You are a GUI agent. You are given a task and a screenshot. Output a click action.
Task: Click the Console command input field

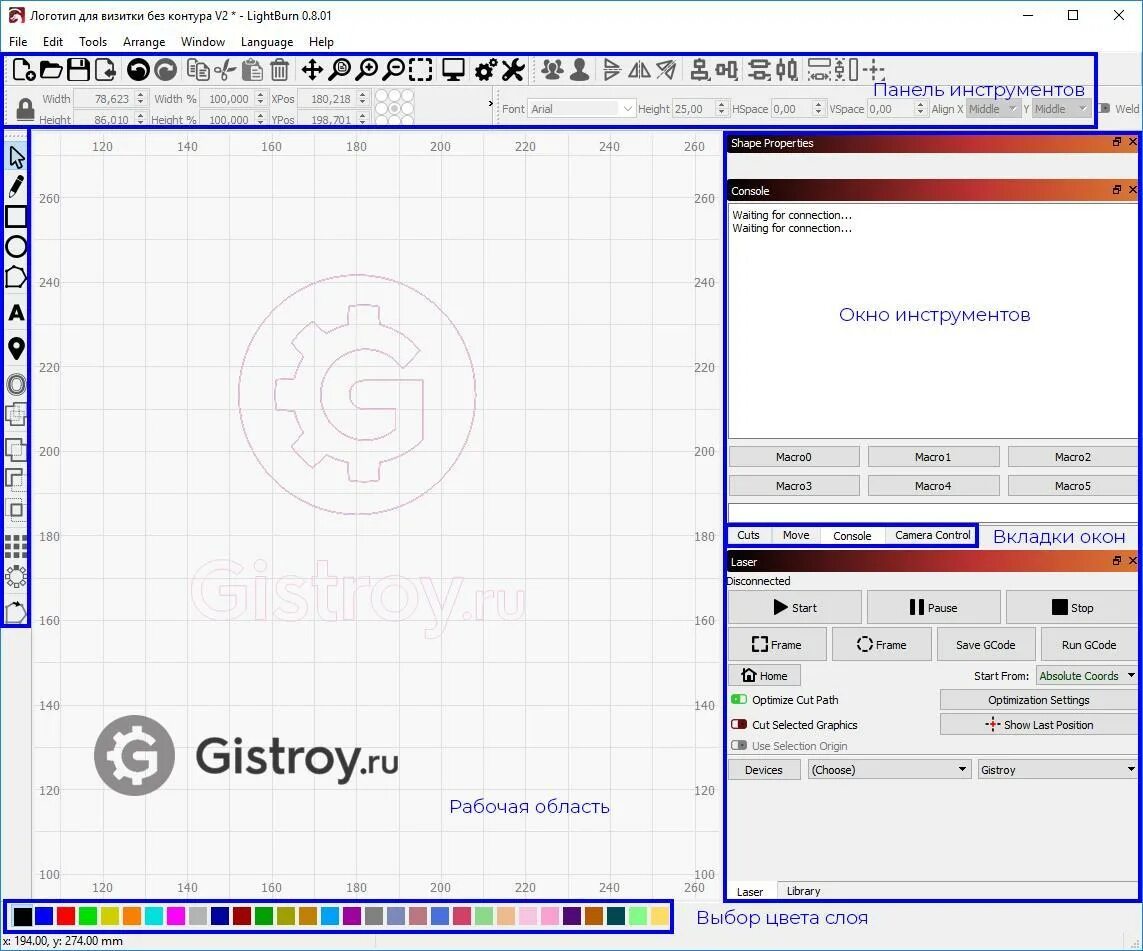click(932, 512)
